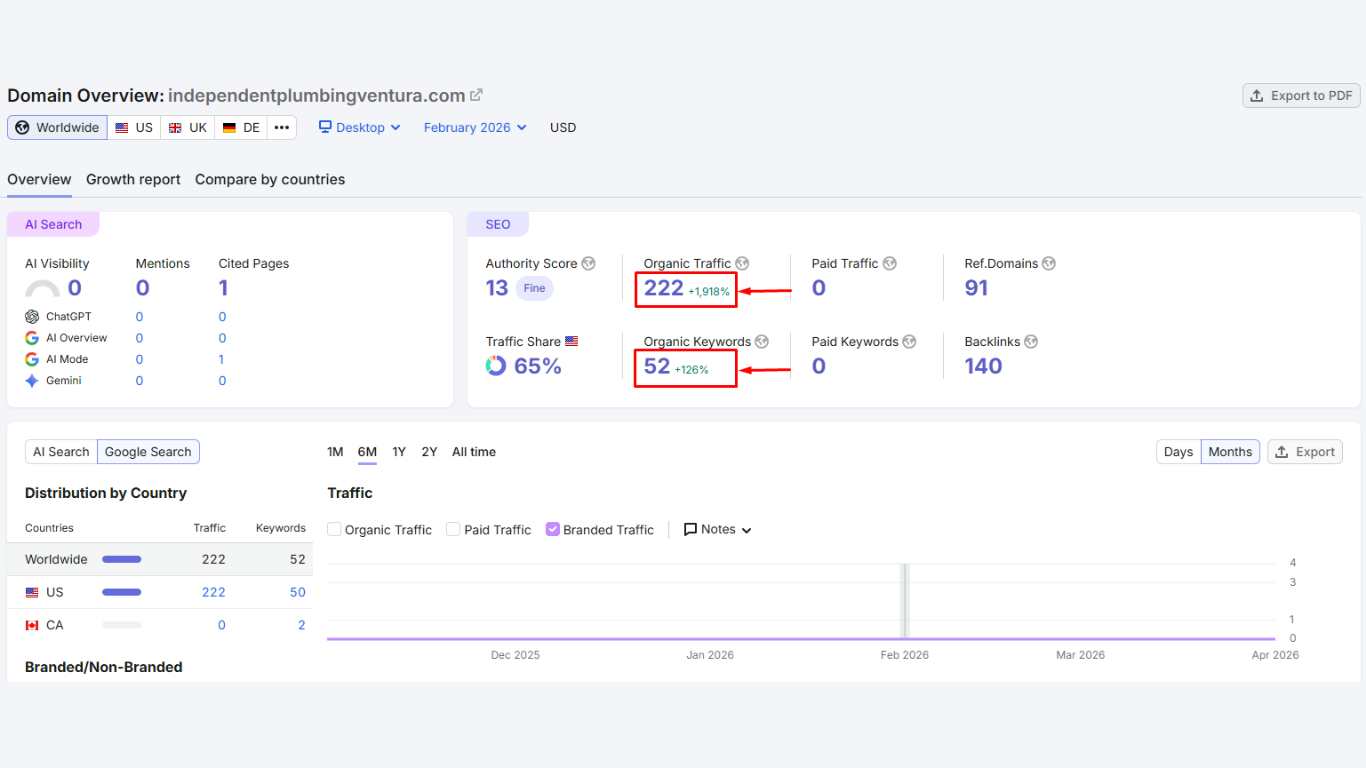The width and height of the screenshot is (1366, 768).
Task: Open the Compare by countries tab
Action: pyautogui.click(x=270, y=180)
